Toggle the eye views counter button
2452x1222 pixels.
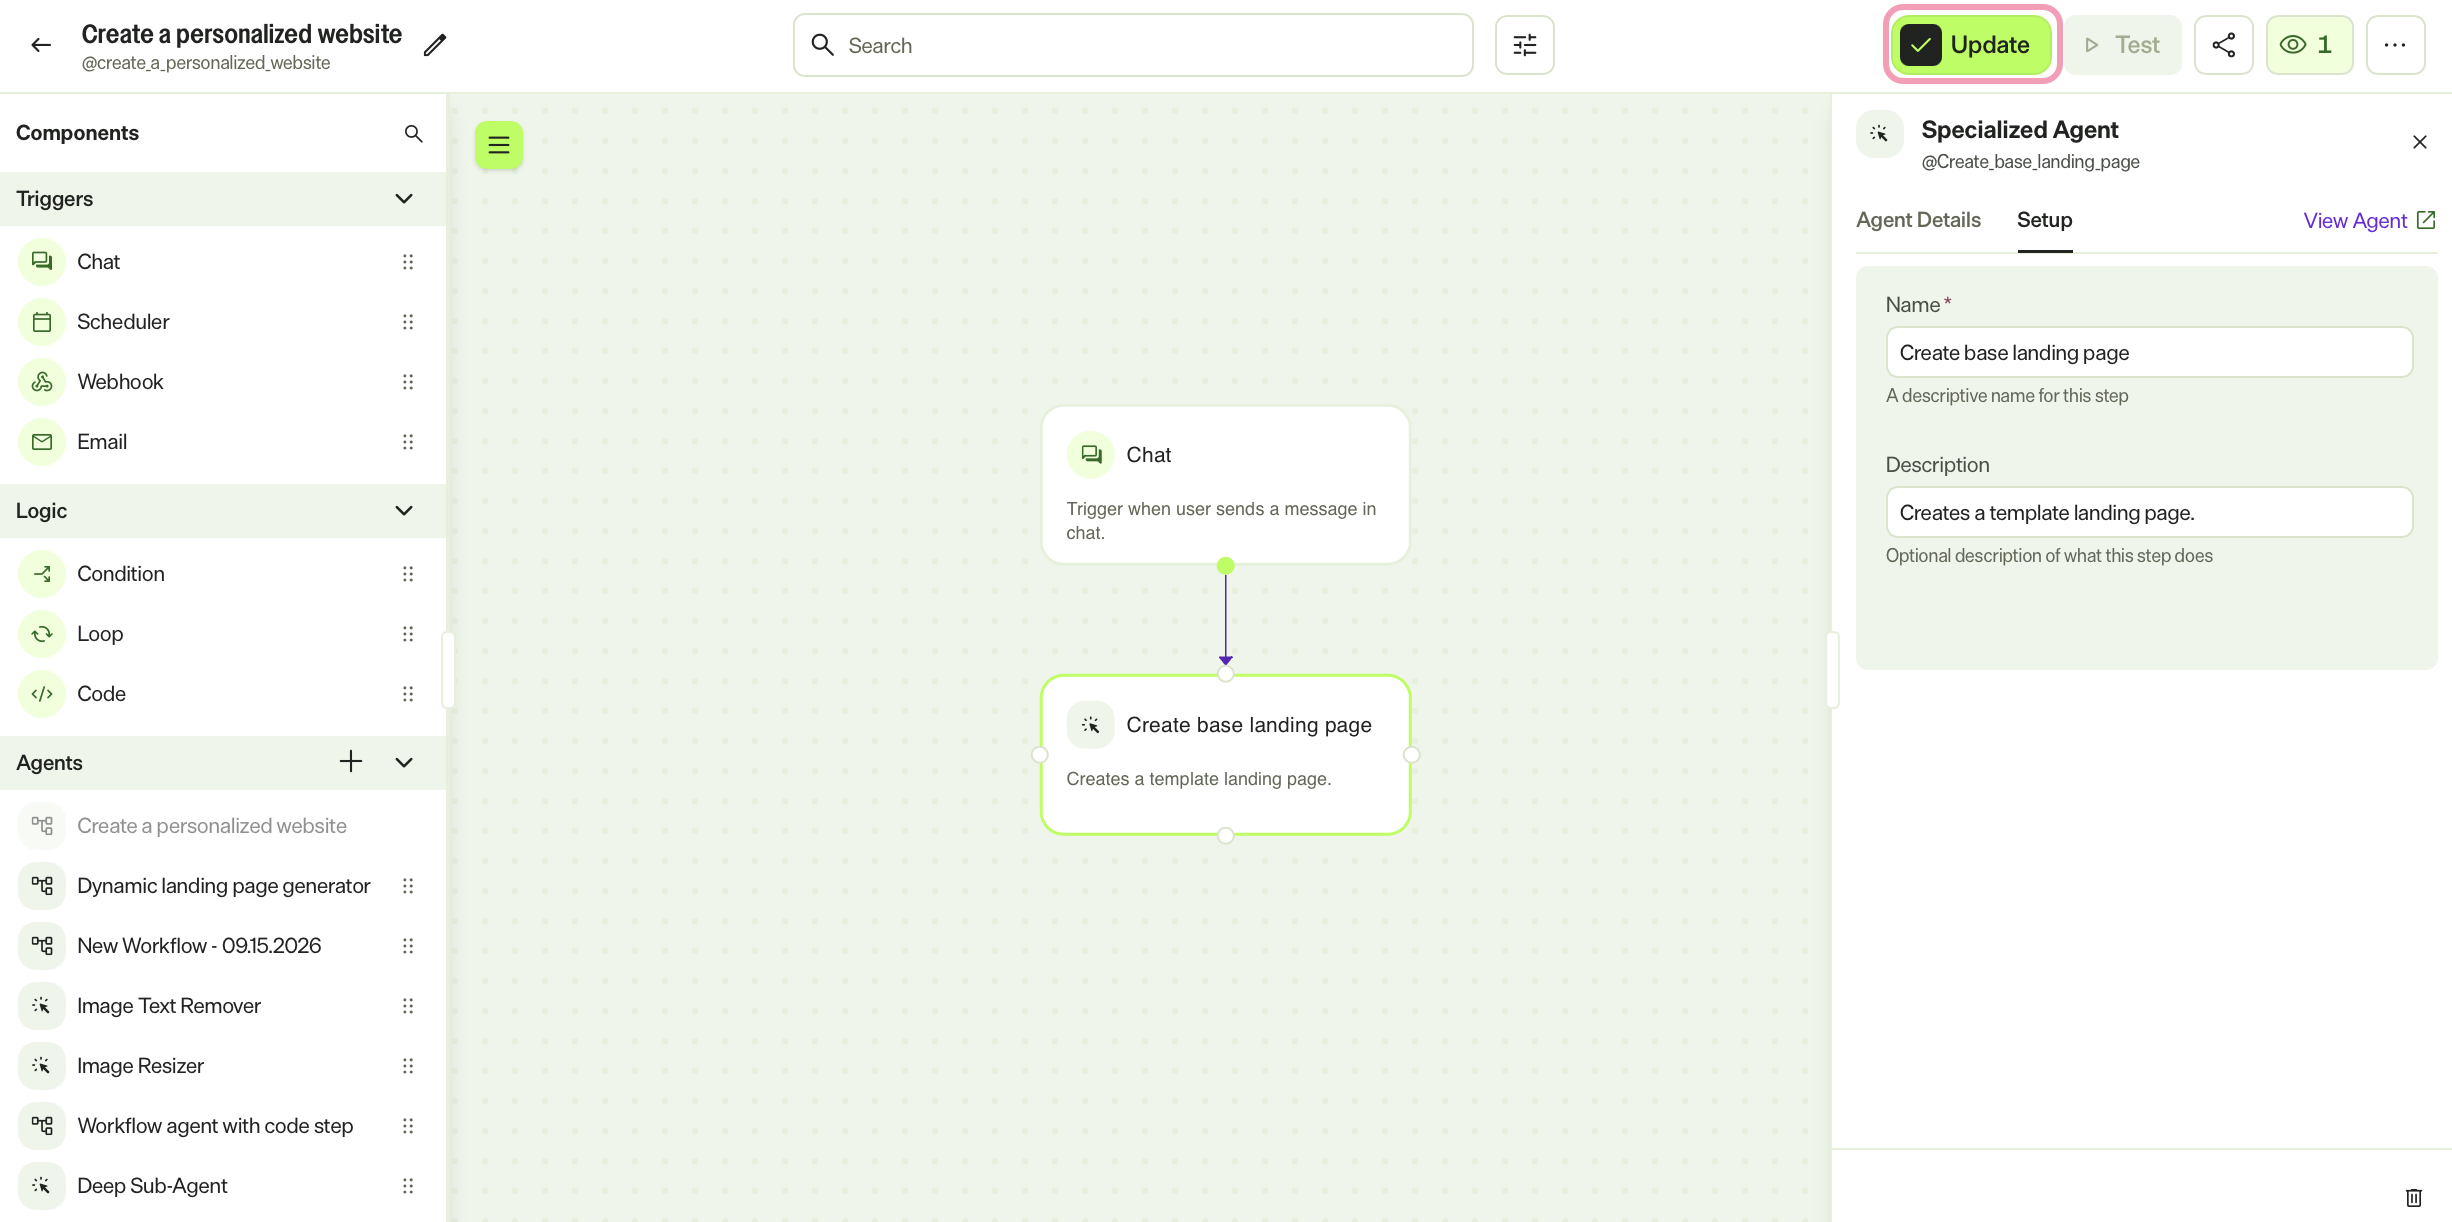point(2309,45)
